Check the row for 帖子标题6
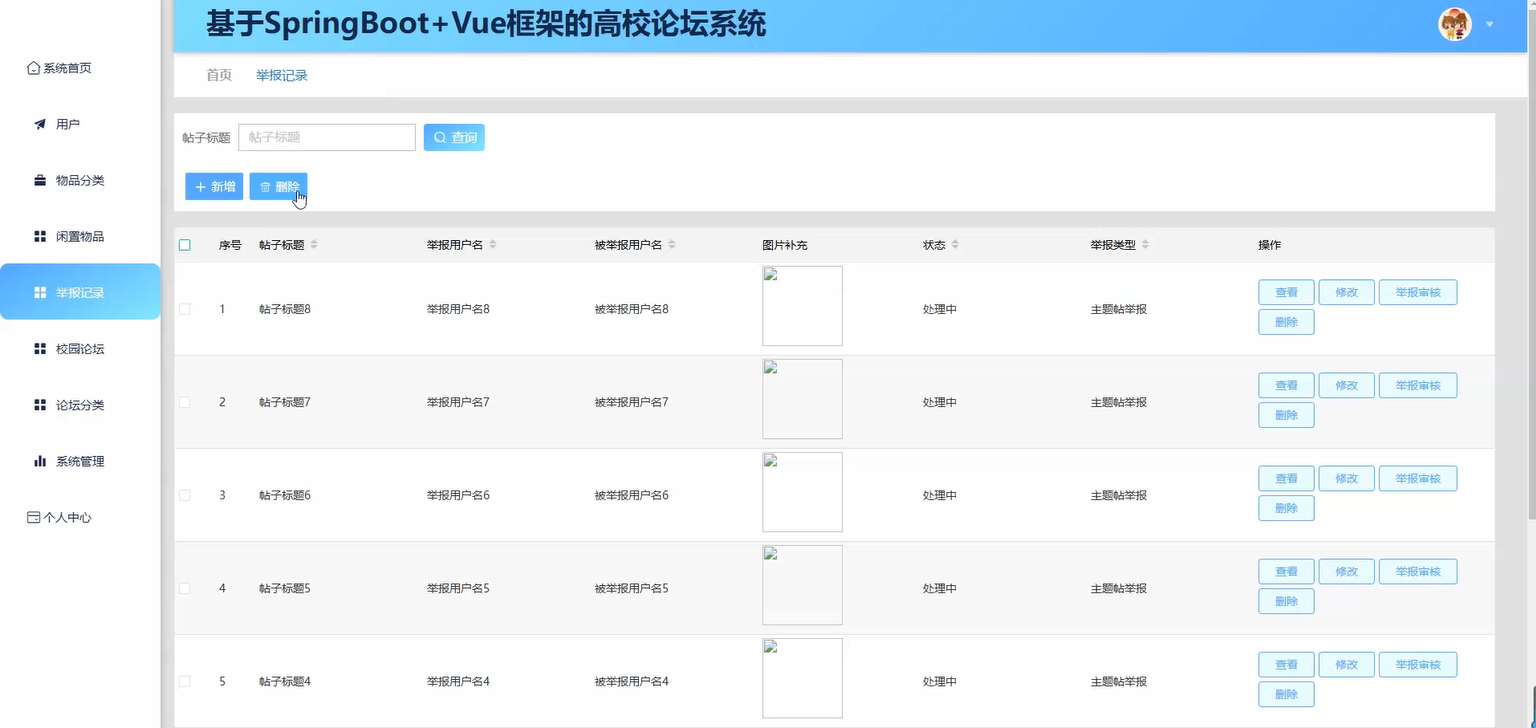Image resolution: width=1536 pixels, height=728 pixels. pos(184,495)
